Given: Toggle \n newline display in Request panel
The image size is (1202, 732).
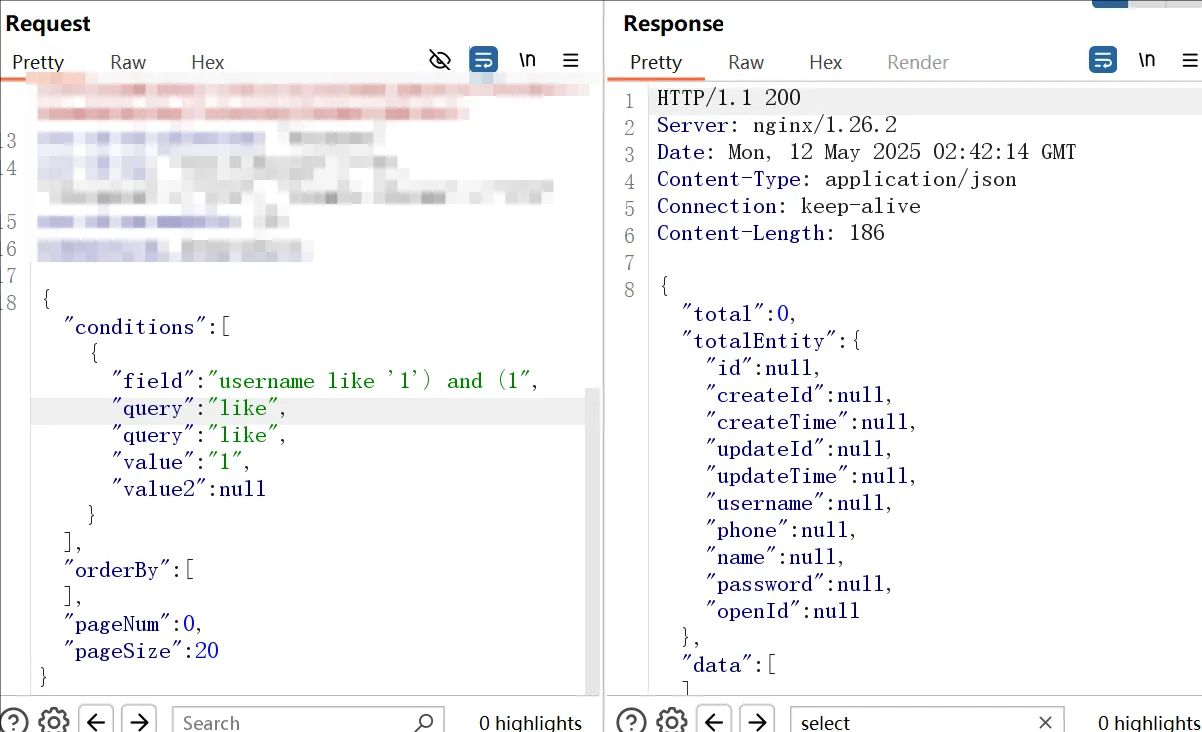Looking at the screenshot, I should click(527, 60).
